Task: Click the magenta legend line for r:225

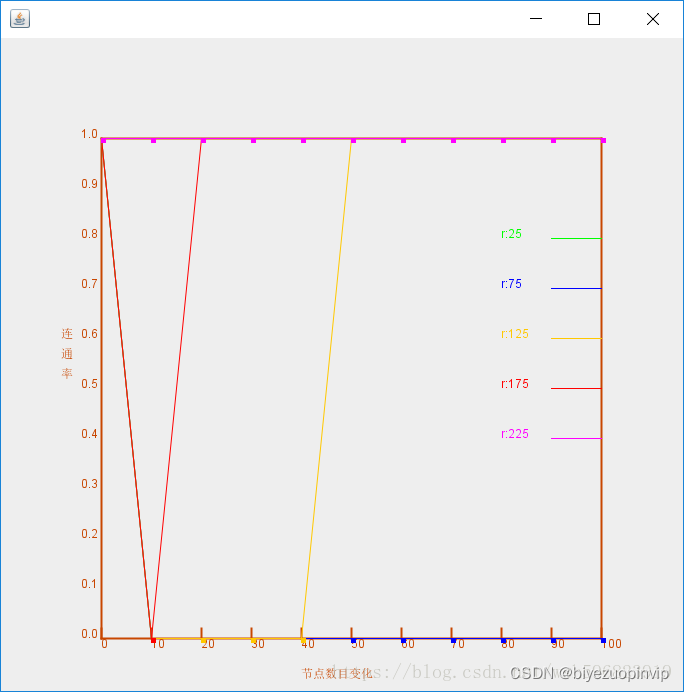Action: (576, 438)
